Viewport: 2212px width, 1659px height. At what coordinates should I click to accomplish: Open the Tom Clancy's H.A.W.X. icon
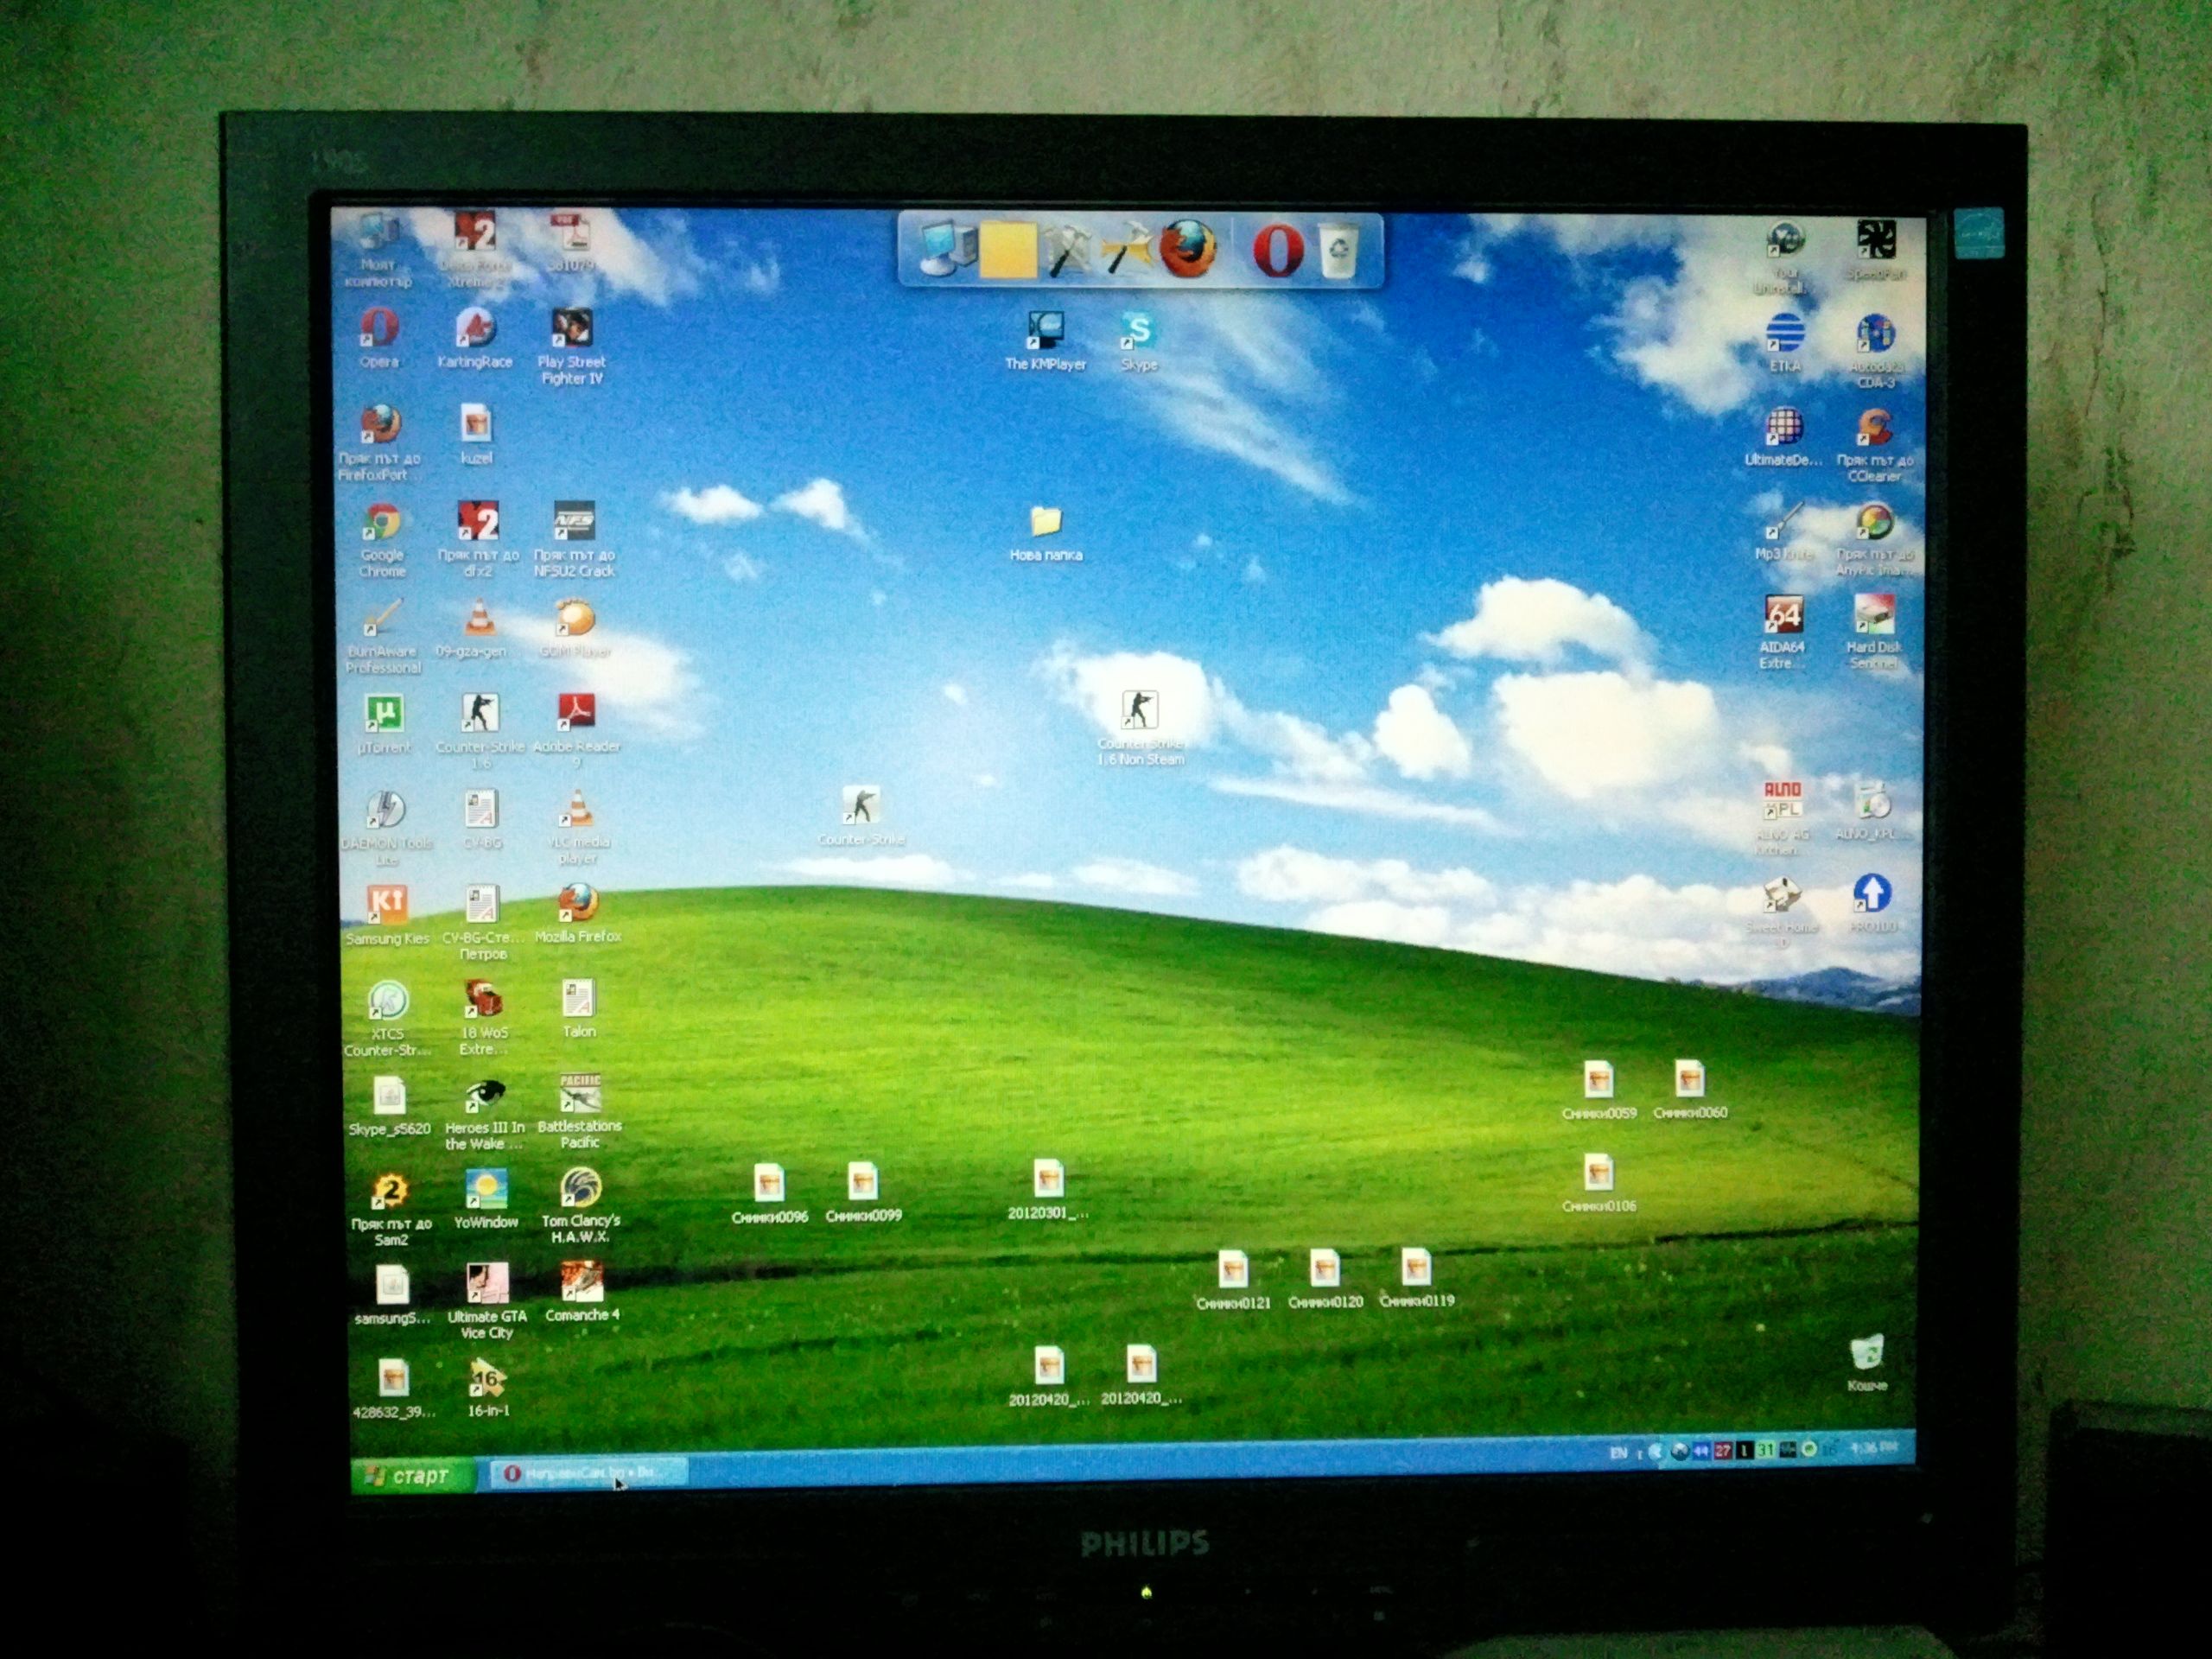580,1189
